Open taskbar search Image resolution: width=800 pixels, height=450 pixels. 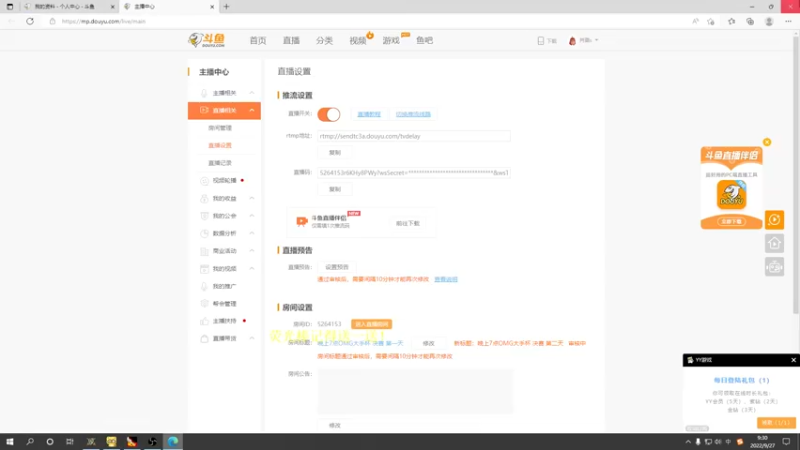pos(30,442)
